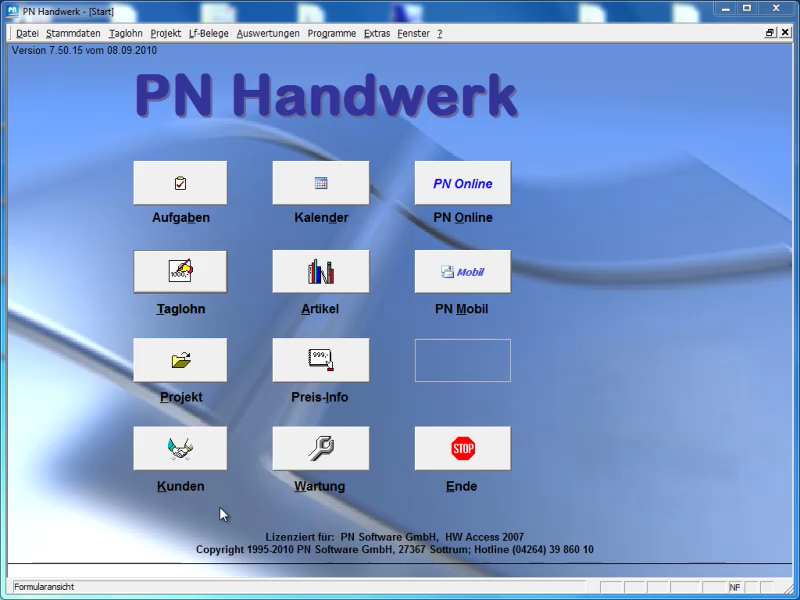Expand the Auswertungen menu
Screen dimensions: 800x600
click(x=268, y=33)
